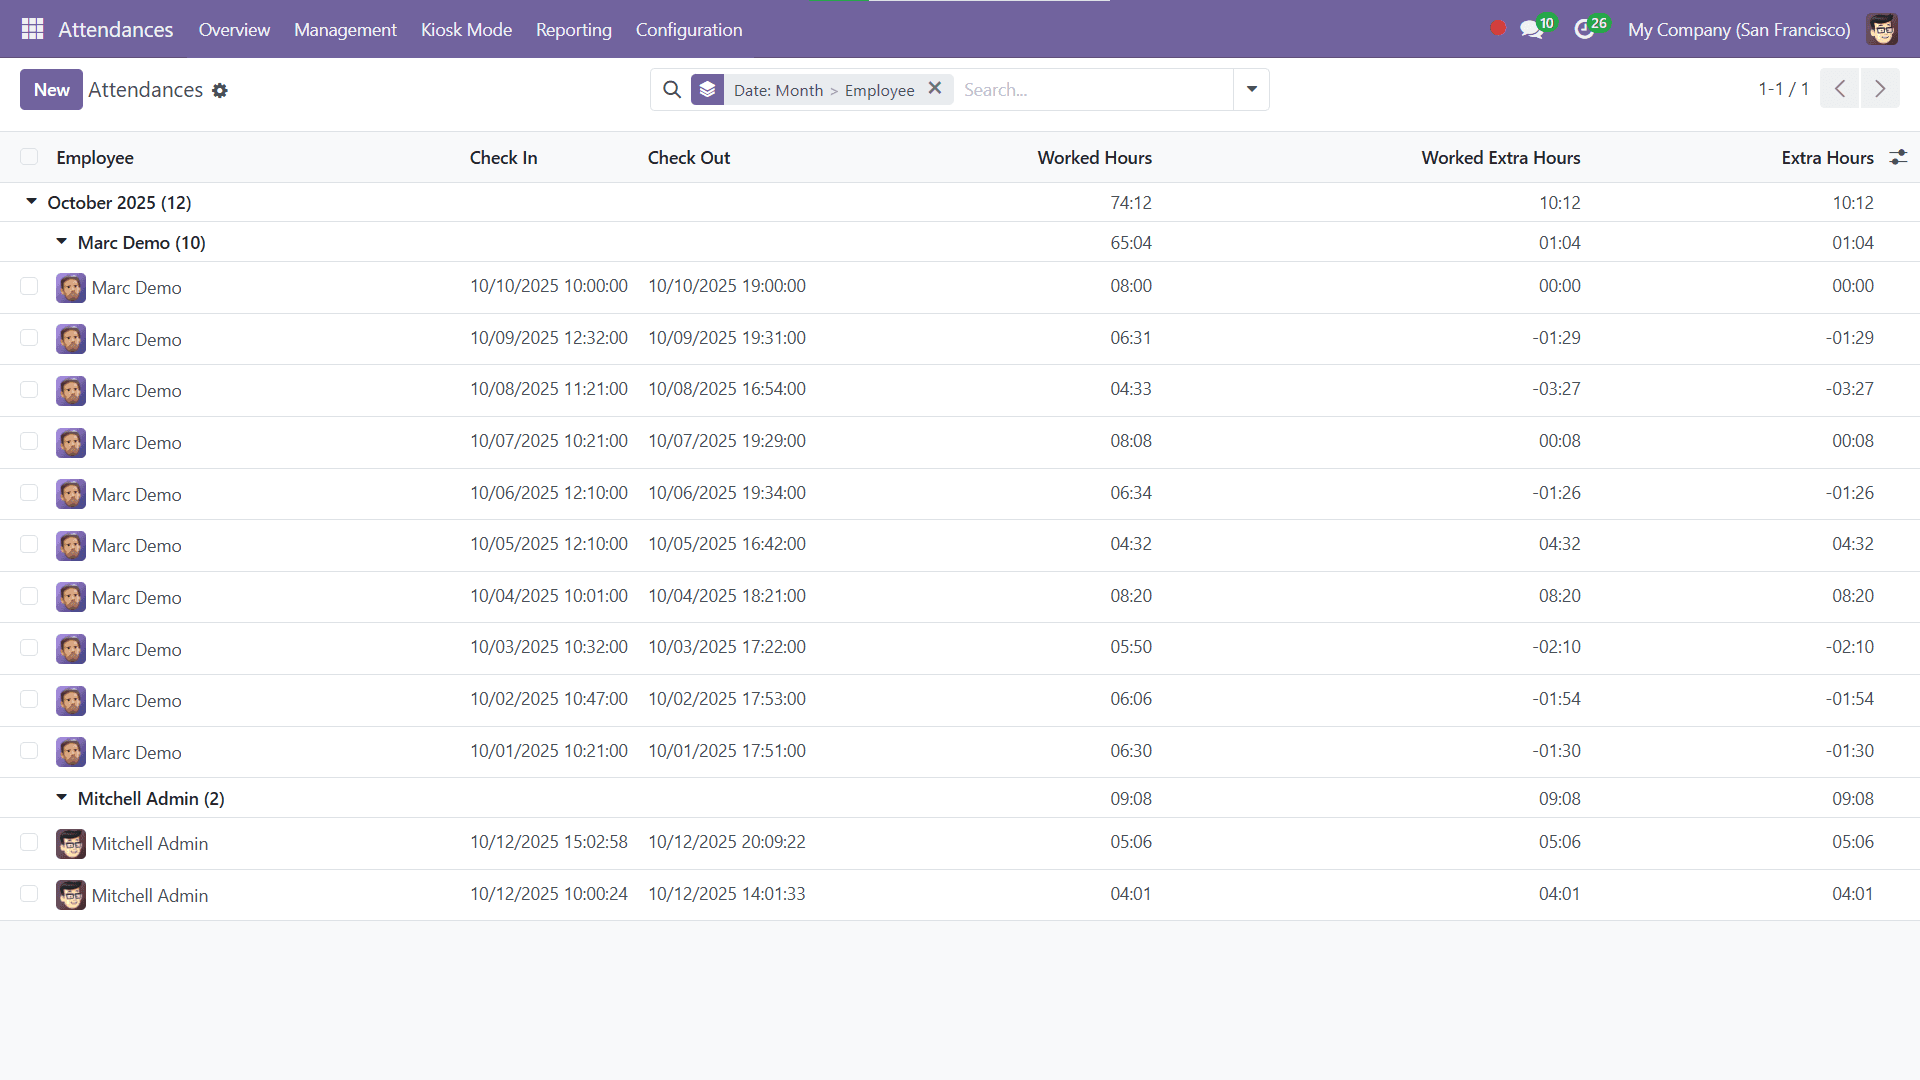Screen dimensions: 1920x1080
Task: Collapse the Marc Demo group
Action: point(61,241)
